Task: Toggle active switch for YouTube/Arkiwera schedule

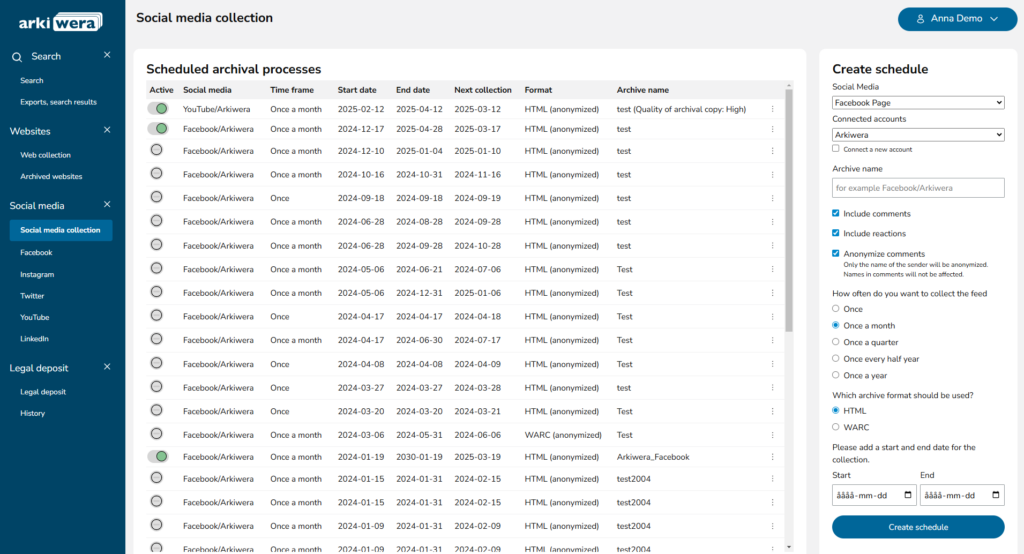Action: [158, 108]
